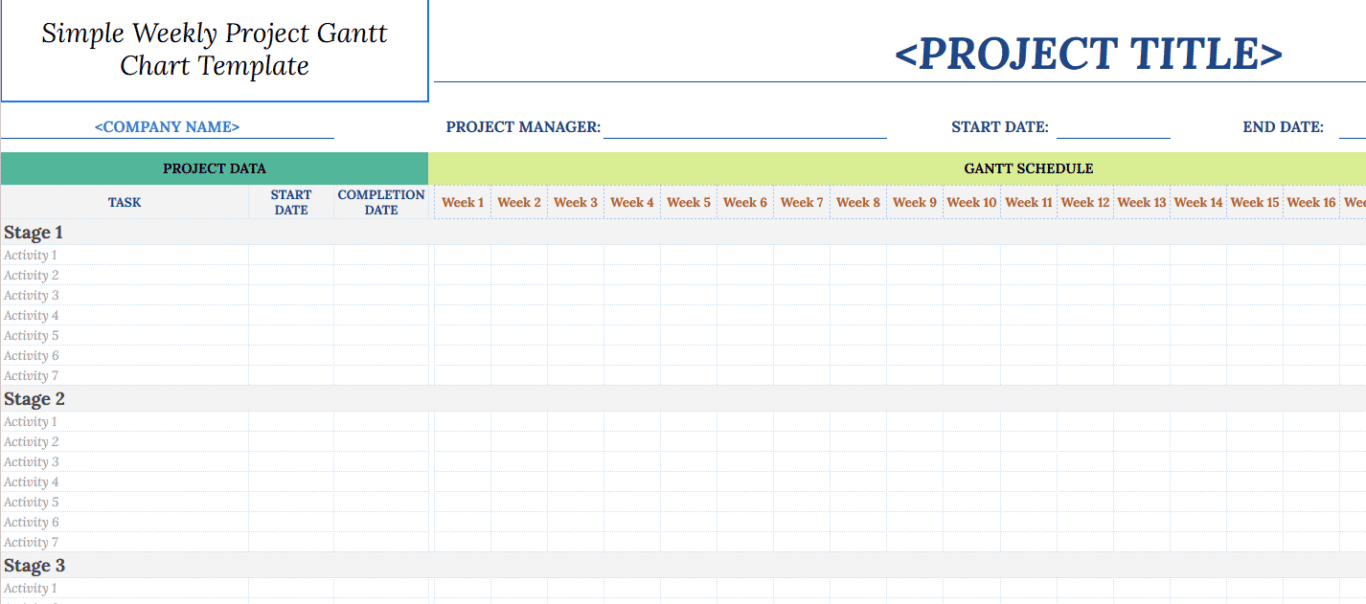Select the Week 11 column header

[1028, 202]
